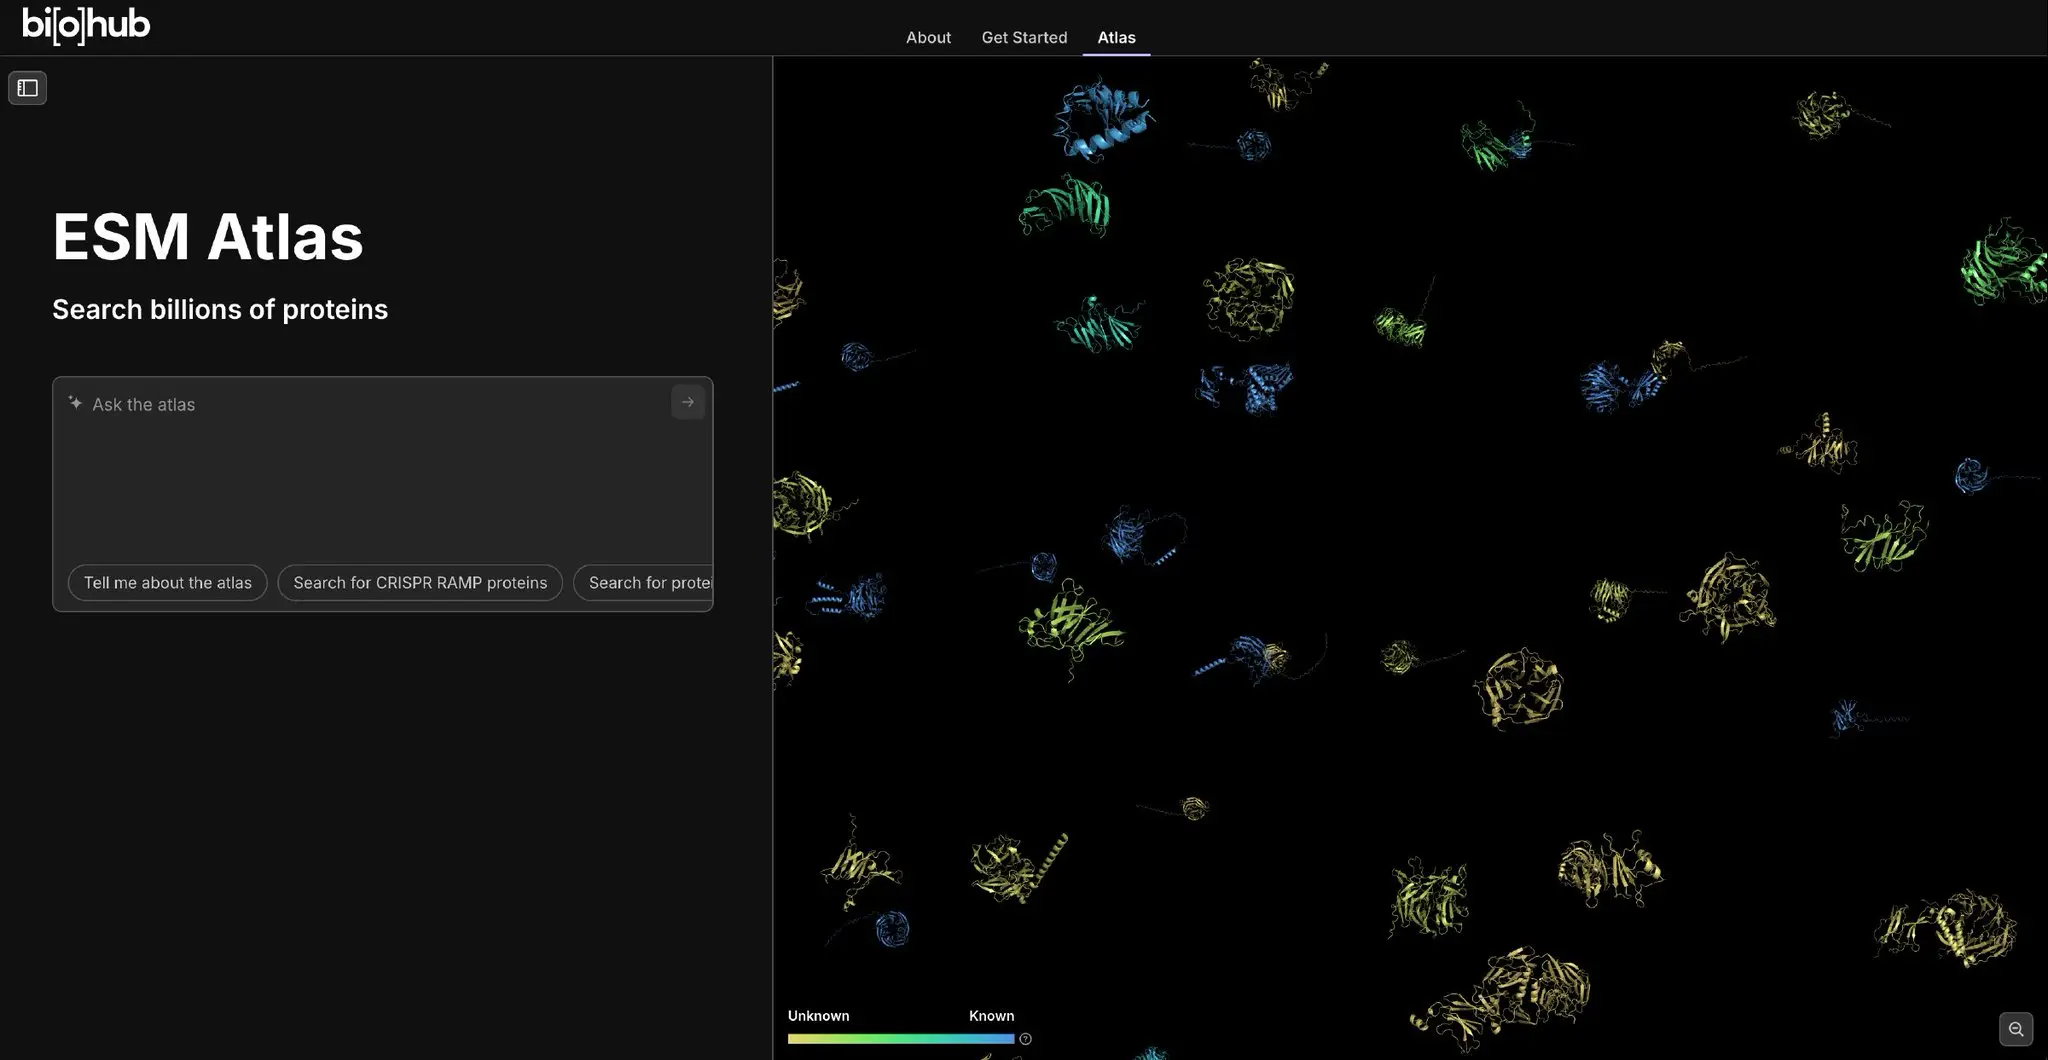Submit the atlas query arrow button
The height and width of the screenshot is (1060, 2048).
click(688, 402)
